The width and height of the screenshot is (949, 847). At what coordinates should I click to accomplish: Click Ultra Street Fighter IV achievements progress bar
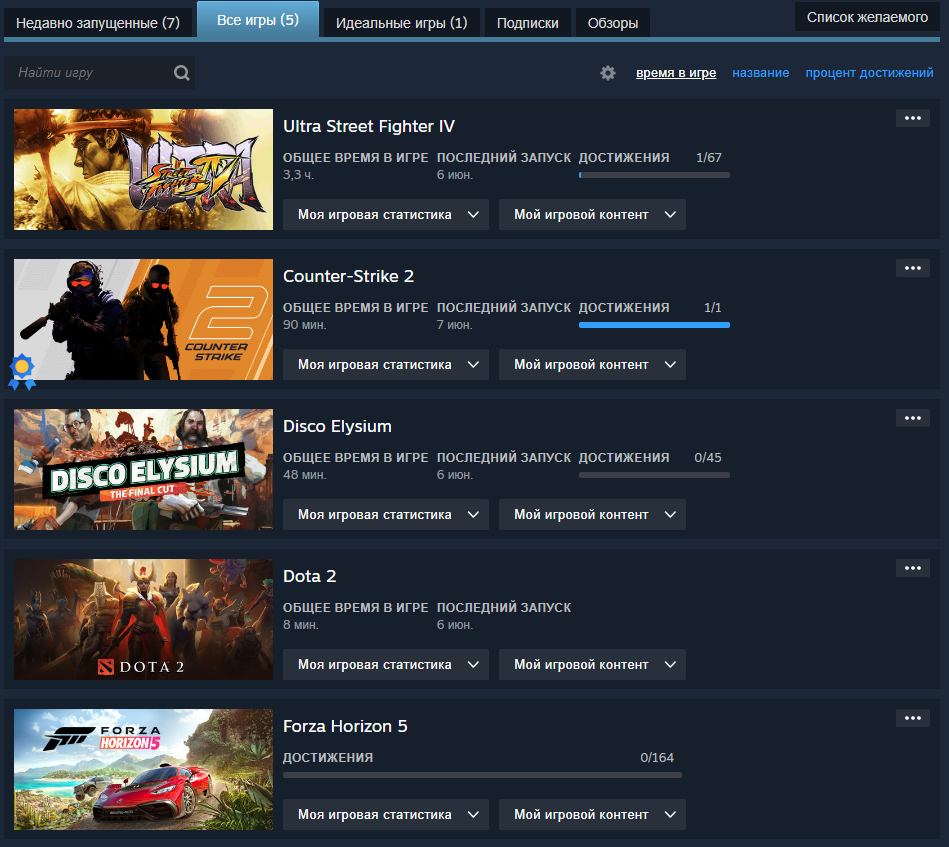click(x=654, y=175)
